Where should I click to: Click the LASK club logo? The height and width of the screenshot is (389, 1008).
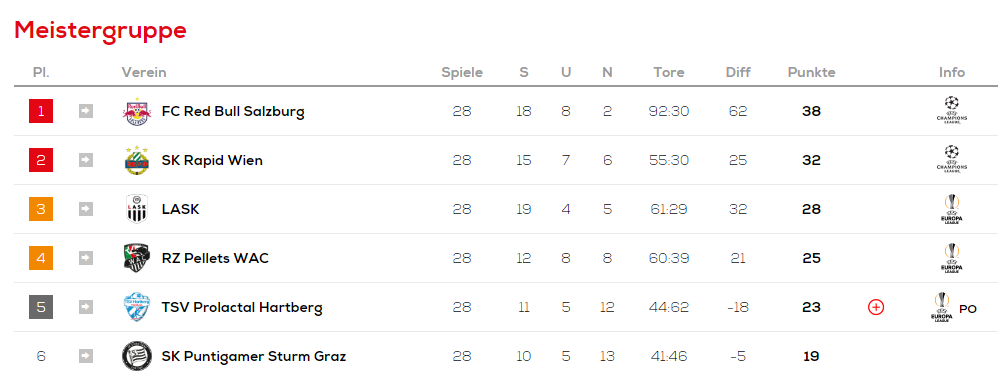click(136, 209)
